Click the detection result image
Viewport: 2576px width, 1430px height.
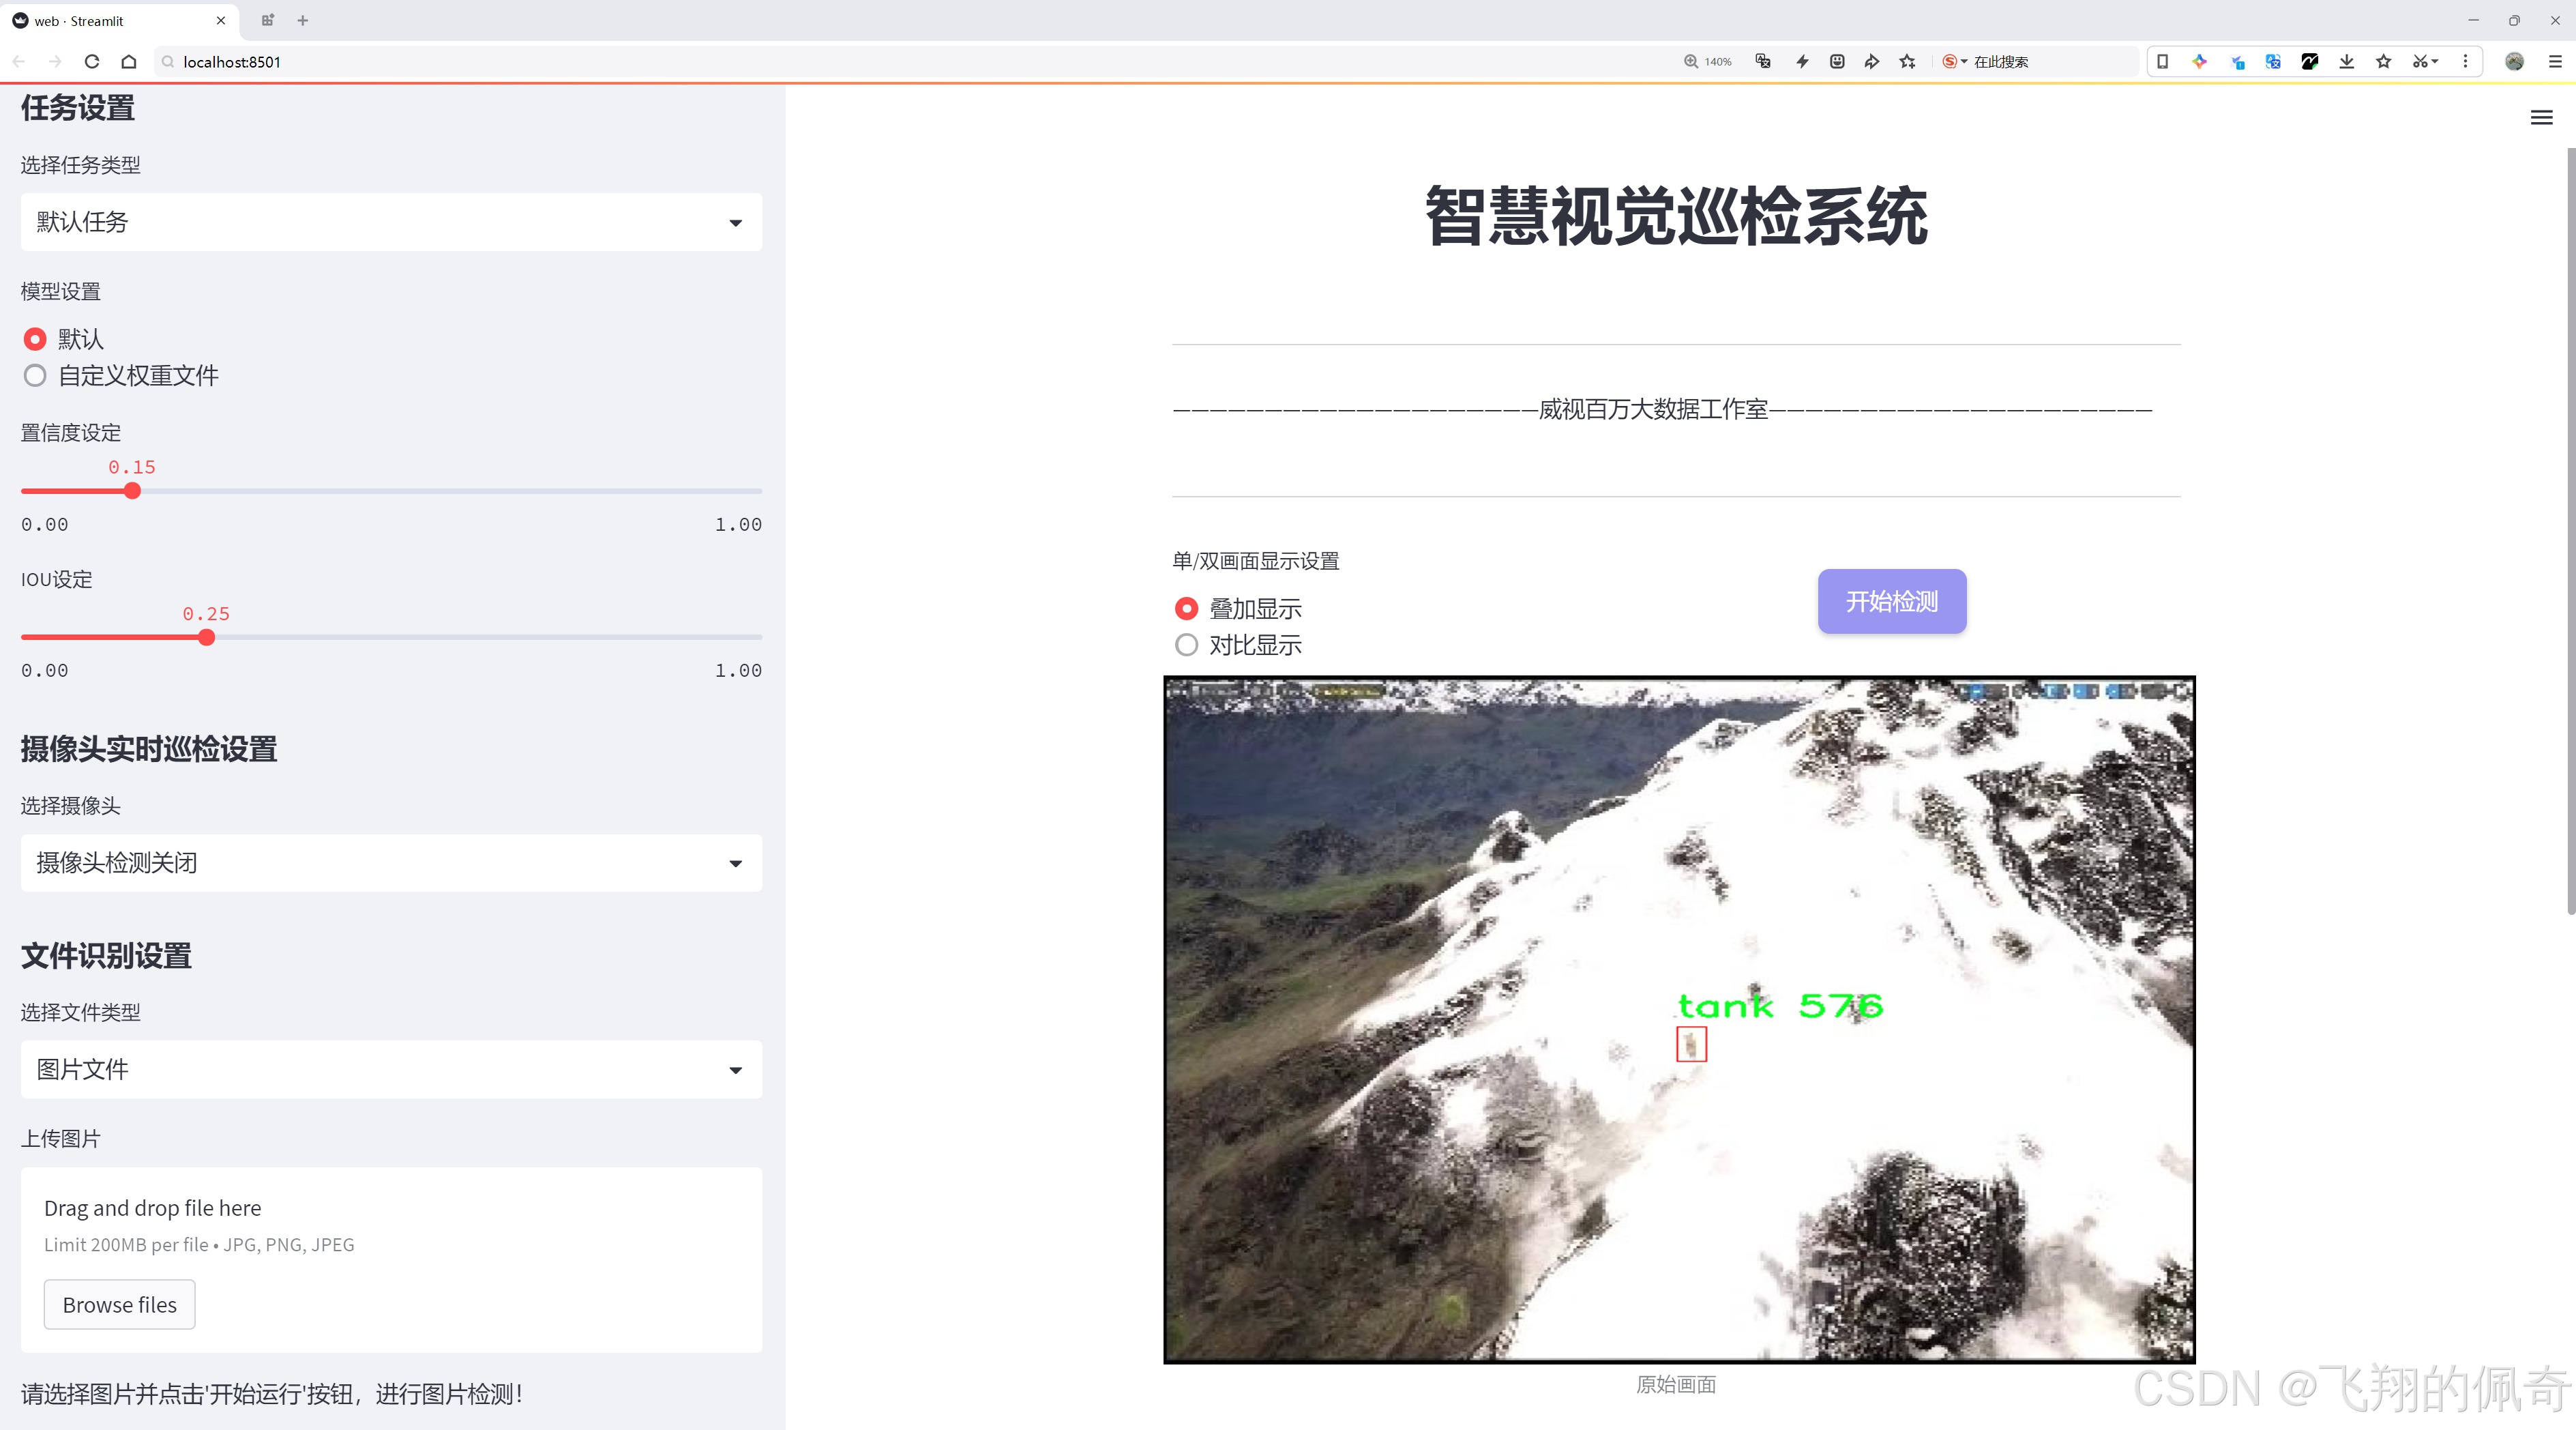(x=1679, y=1019)
